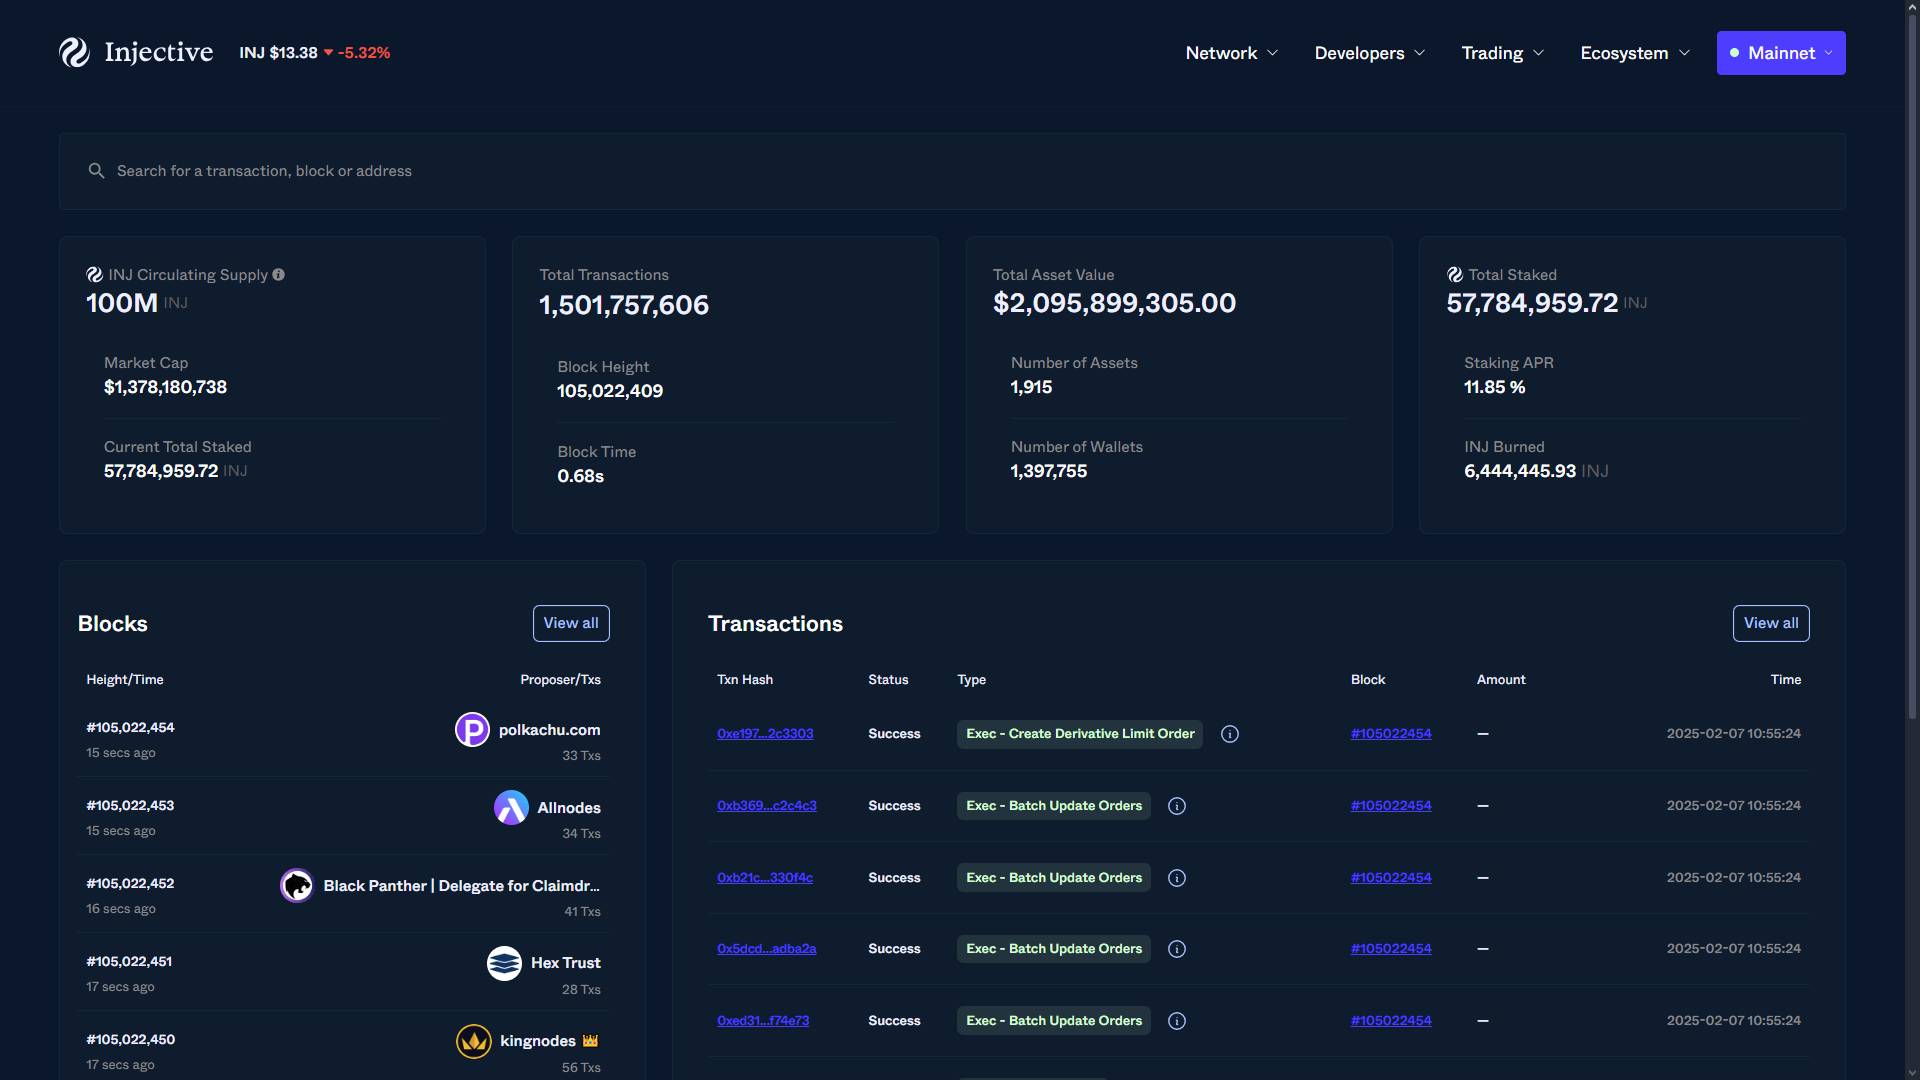Click View all in Transactions panel
Image resolution: width=1920 pixels, height=1080 pixels.
(x=1771, y=623)
